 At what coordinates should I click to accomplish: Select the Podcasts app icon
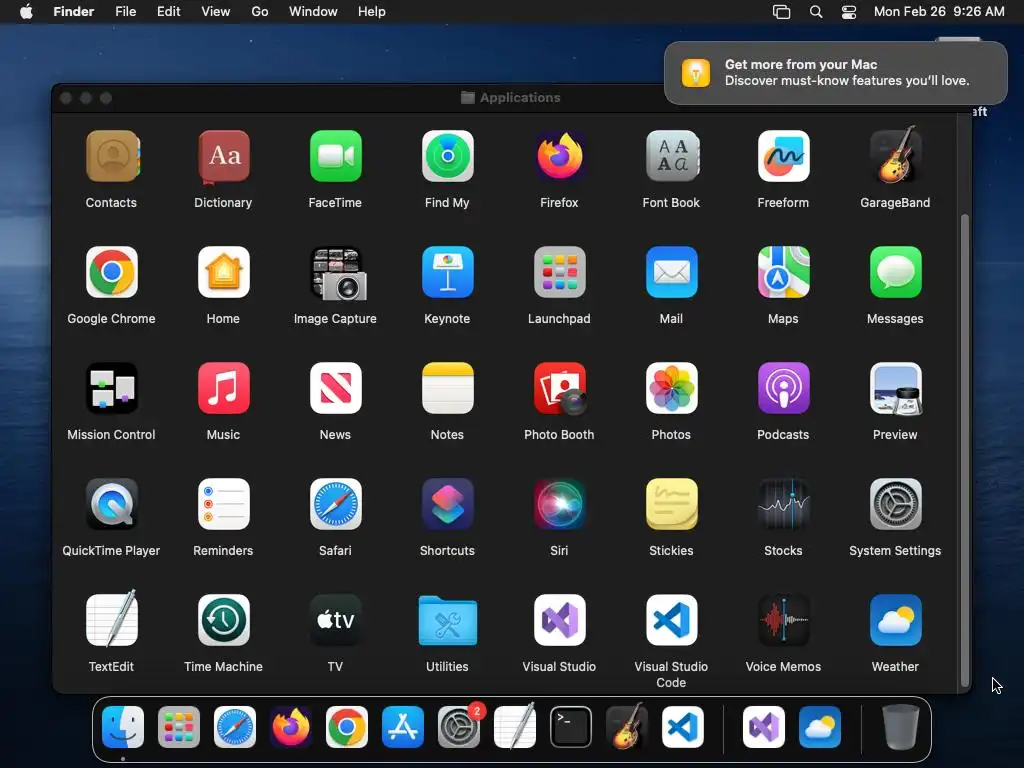pyautogui.click(x=783, y=388)
